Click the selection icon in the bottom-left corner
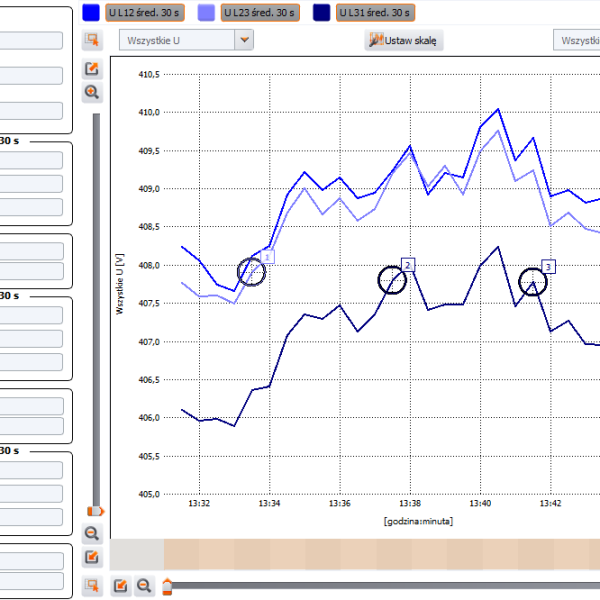 [x=92, y=585]
